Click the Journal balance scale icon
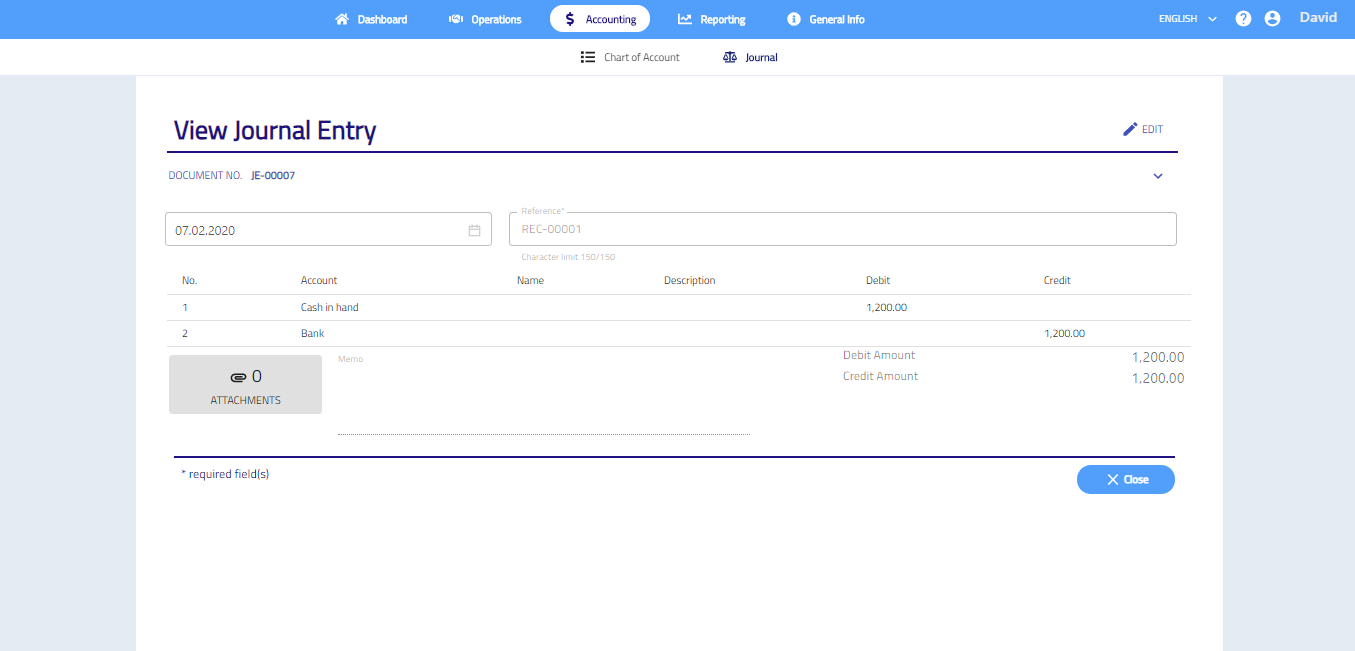Viewport: 1355px width, 651px height. tap(729, 57)
